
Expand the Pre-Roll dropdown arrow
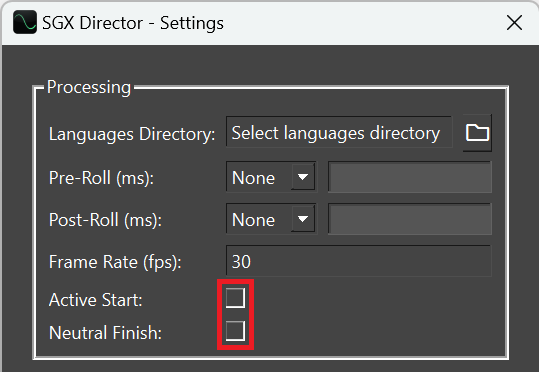tap(303, 177)
